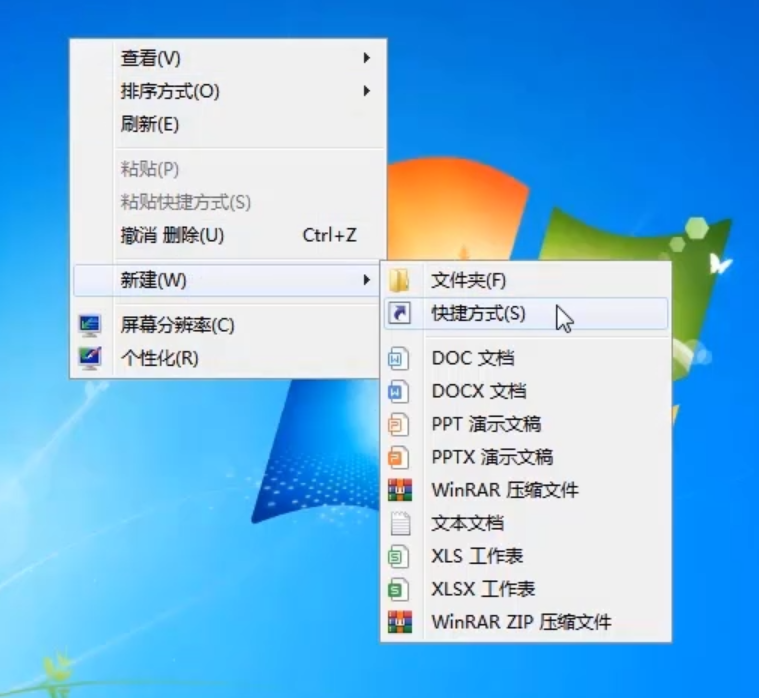Click the 新建(W) submenu arrow
Image resolution: width=759 pixels, height=698 pixels.
(x=367, y=280)
